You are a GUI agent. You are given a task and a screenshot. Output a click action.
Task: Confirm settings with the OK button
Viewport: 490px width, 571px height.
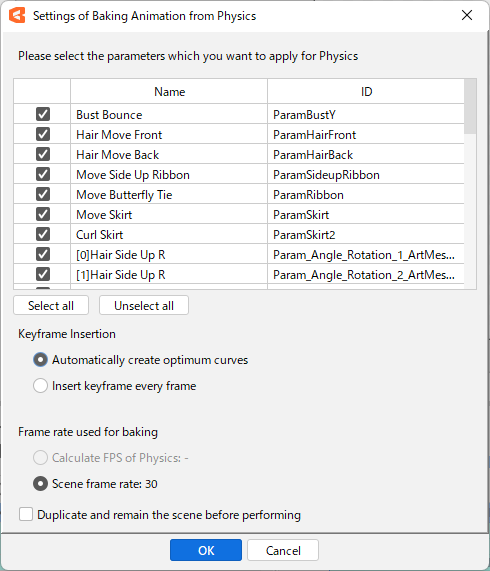point(206,550)
